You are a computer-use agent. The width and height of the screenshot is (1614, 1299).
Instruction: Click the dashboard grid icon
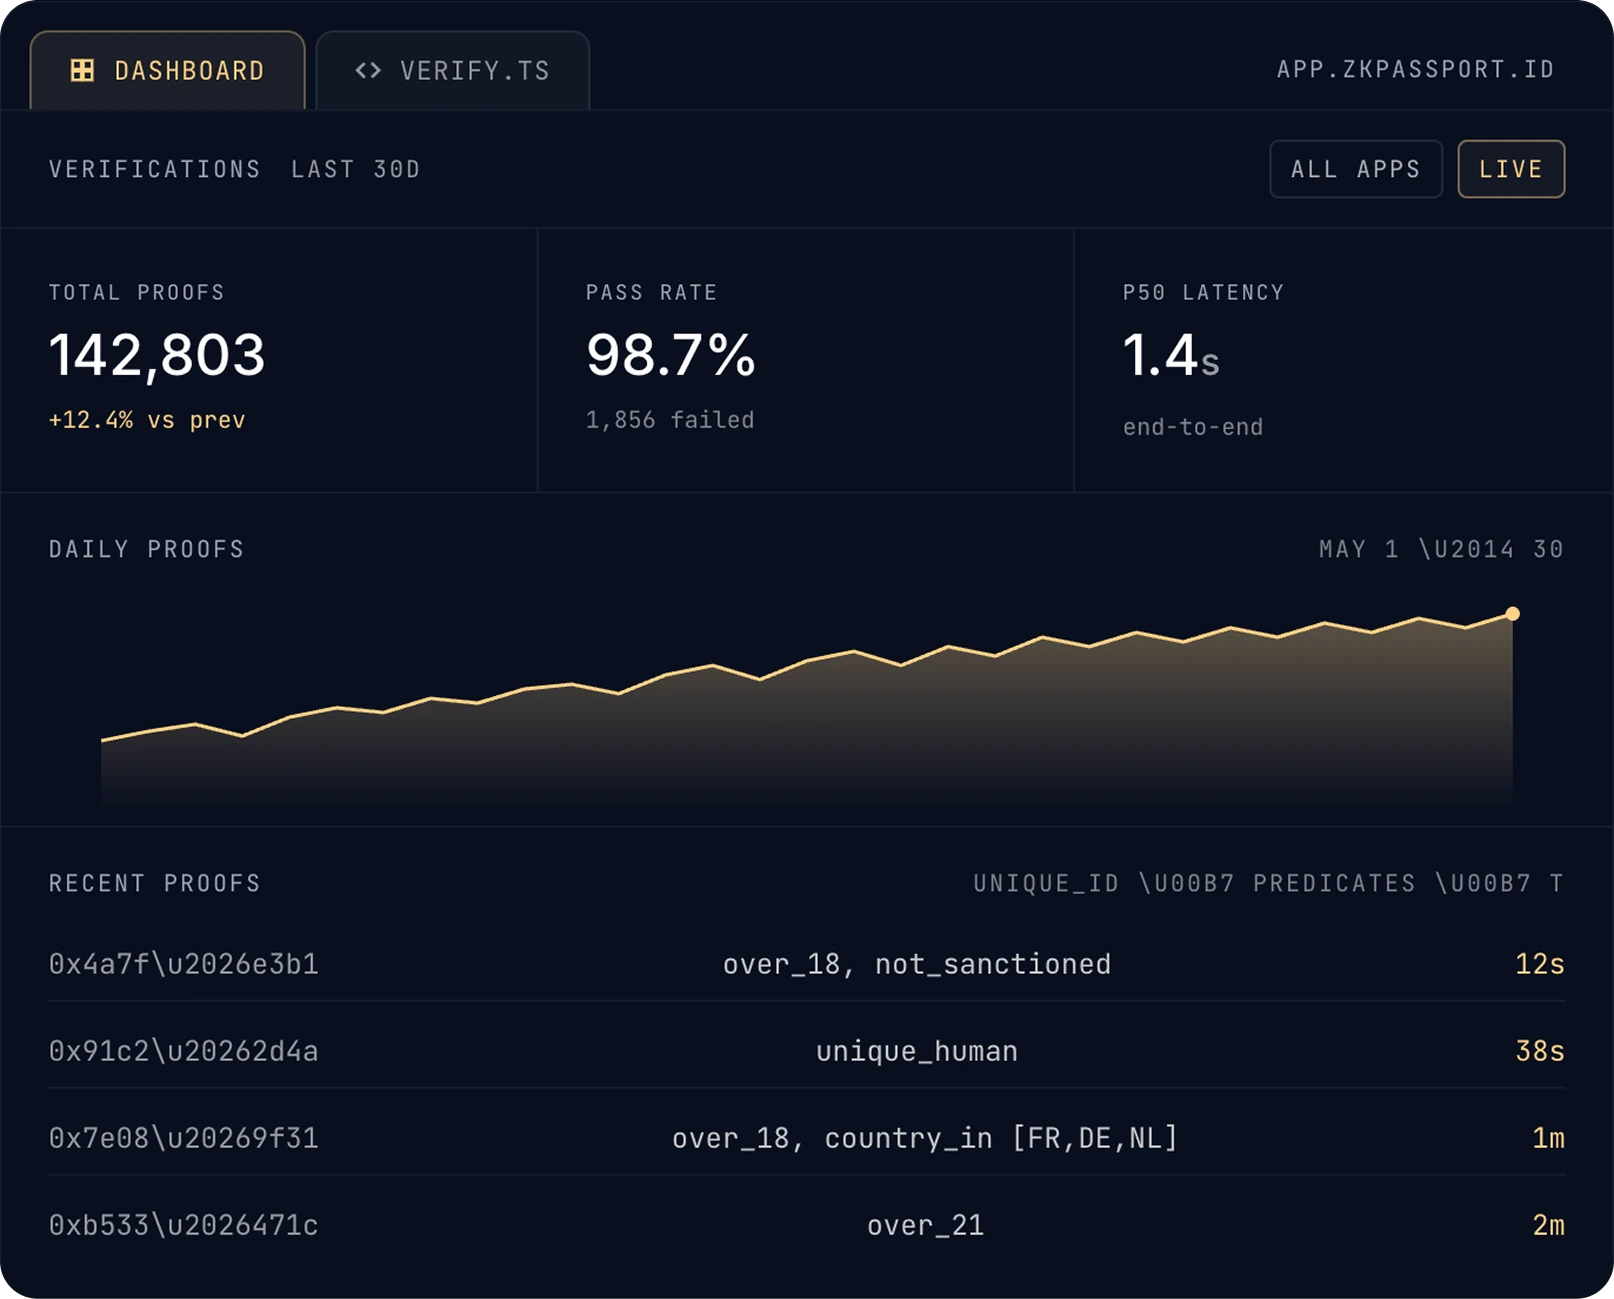[x=82, y=70]
